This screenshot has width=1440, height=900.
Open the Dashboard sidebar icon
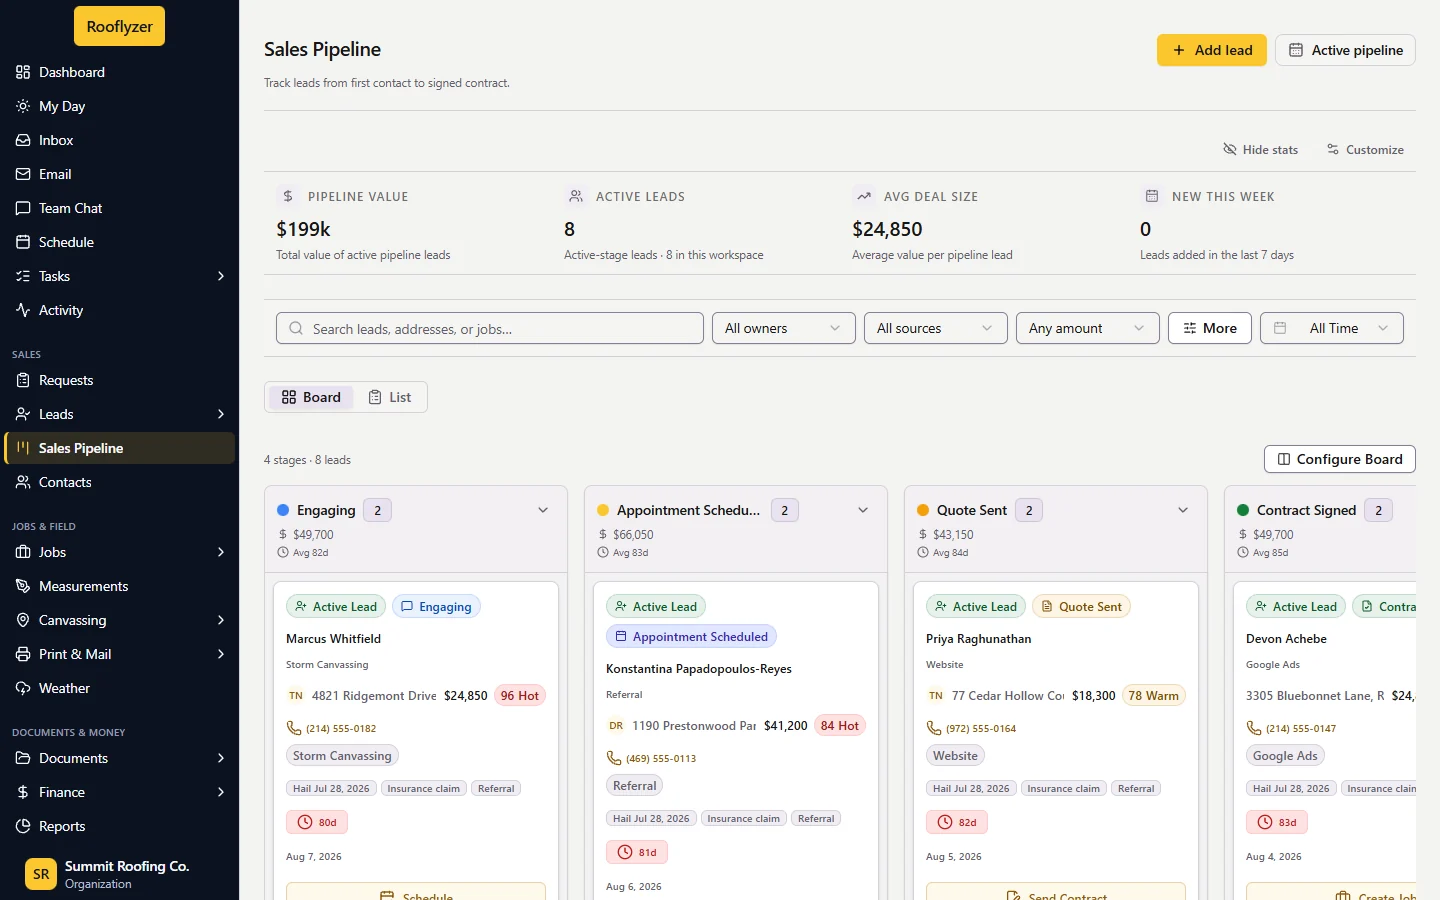point(23,72)
